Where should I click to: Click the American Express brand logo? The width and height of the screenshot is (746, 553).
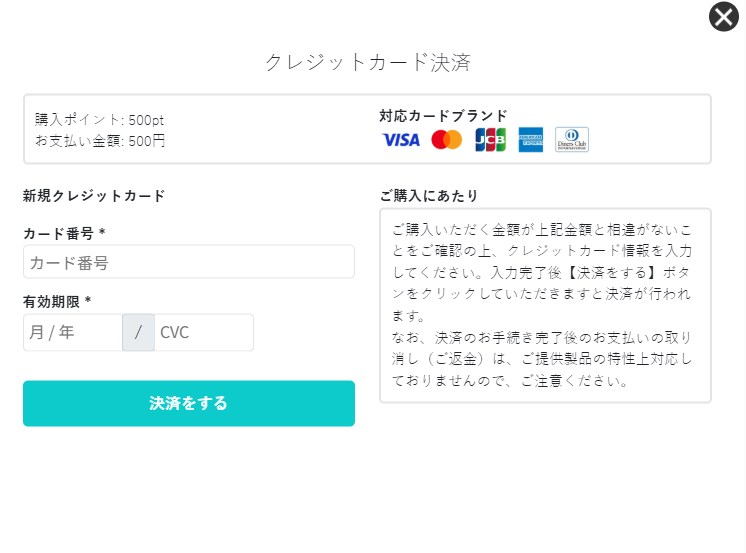[531, 140]
